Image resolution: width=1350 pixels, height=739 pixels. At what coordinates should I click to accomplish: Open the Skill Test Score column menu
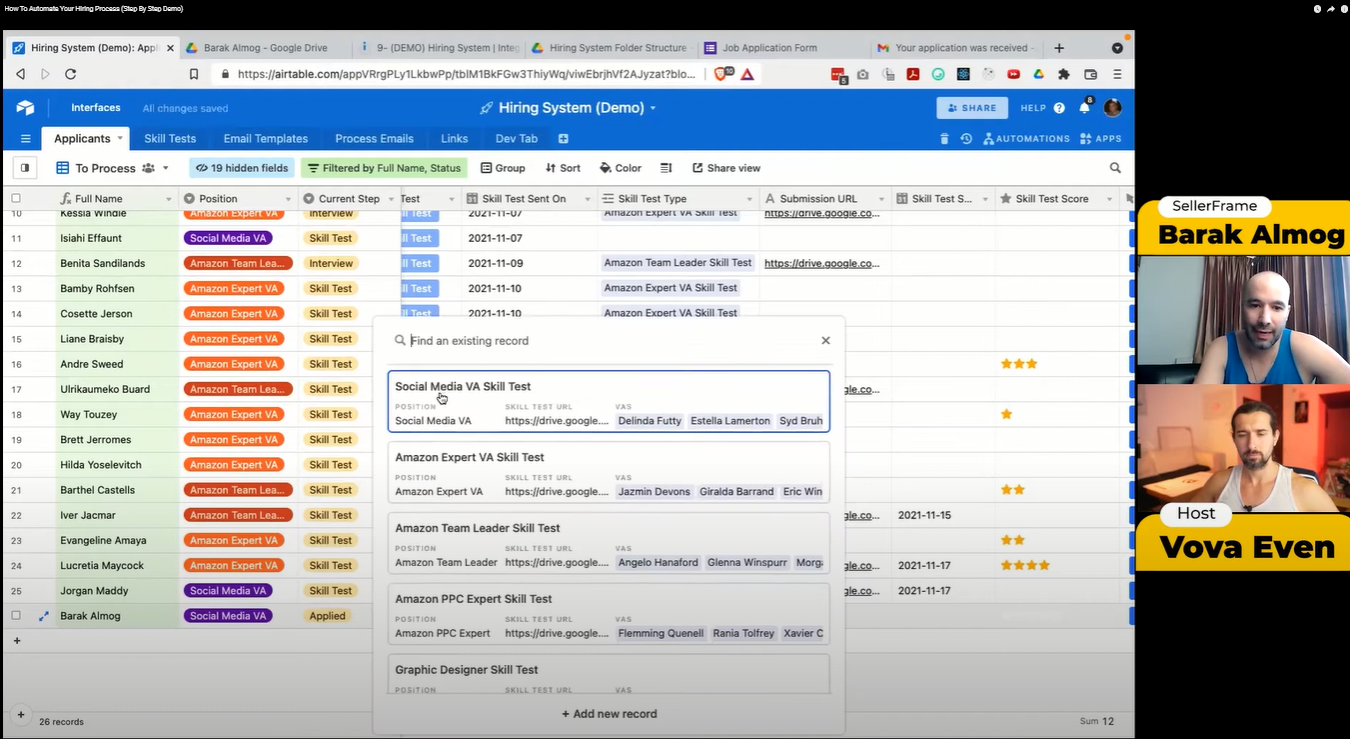point(1109,199)
